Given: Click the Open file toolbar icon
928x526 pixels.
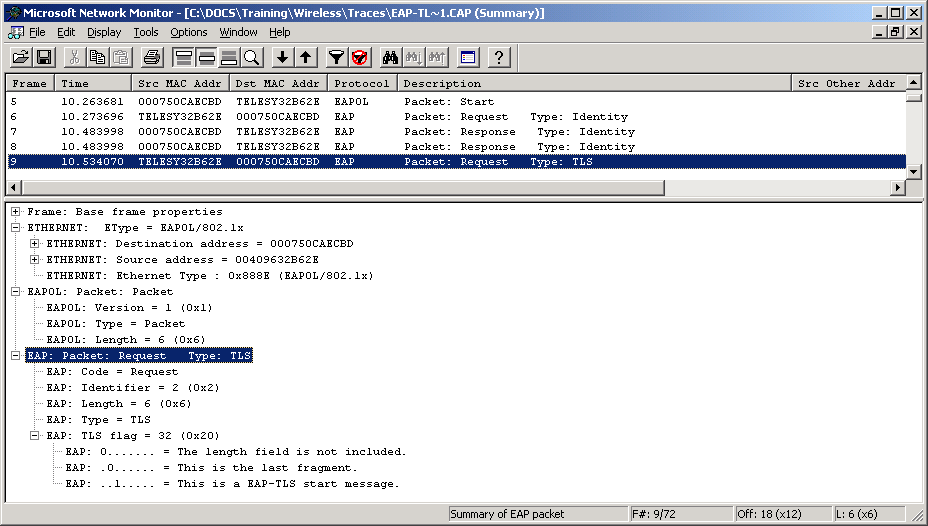Looking at the screenshot, I should (19, 57).
